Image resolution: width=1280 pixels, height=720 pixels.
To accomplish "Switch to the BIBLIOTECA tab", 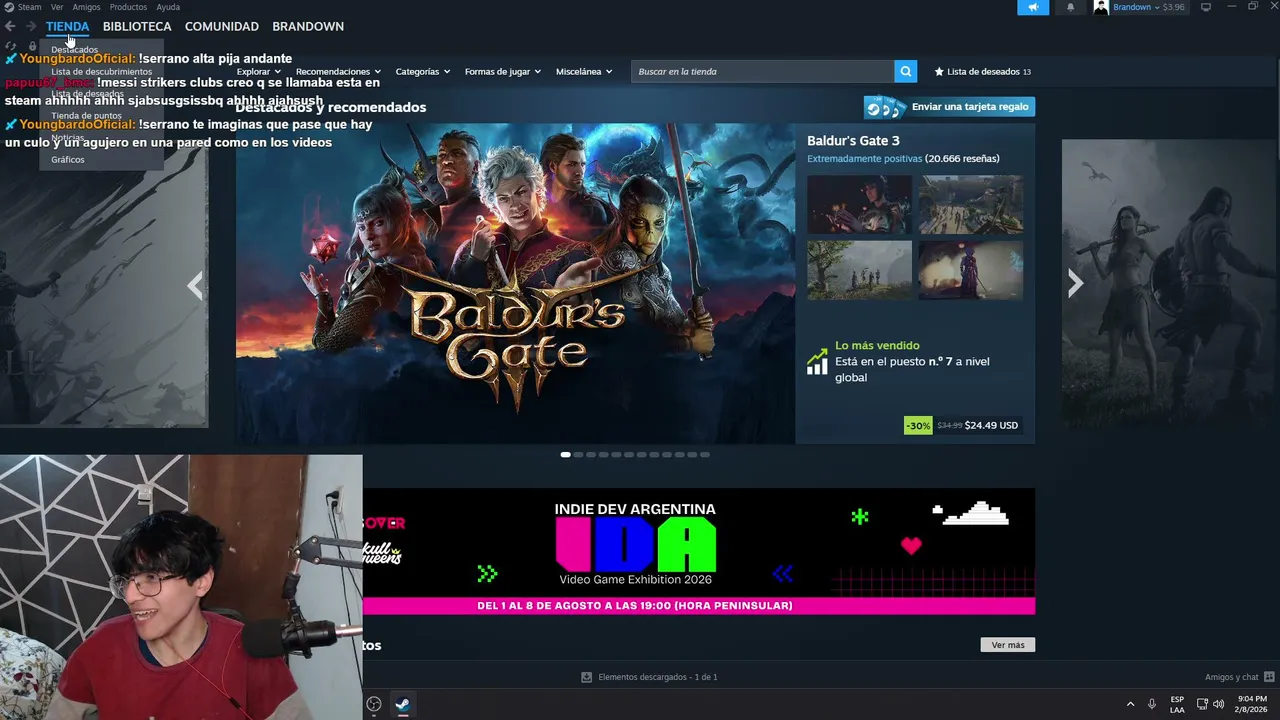I will coord(137,26).
